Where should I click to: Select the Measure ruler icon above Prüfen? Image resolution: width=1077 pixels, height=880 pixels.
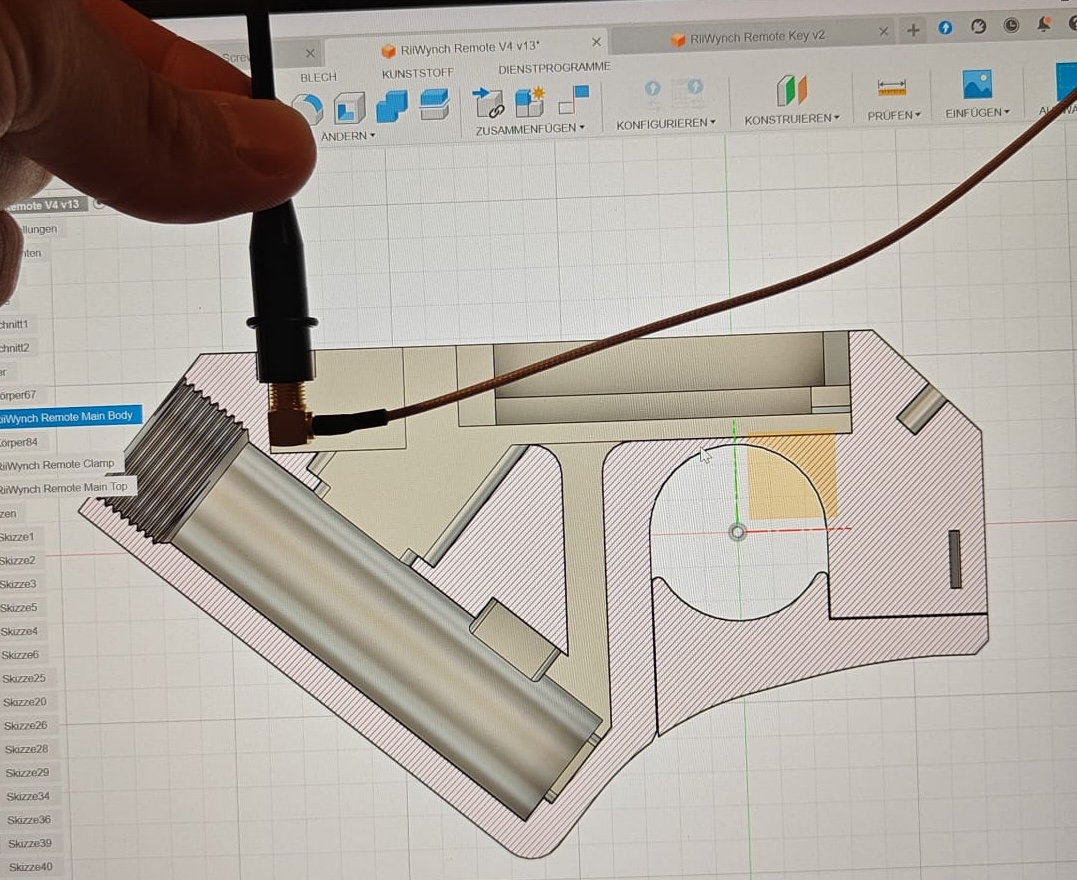pos(892,89)
